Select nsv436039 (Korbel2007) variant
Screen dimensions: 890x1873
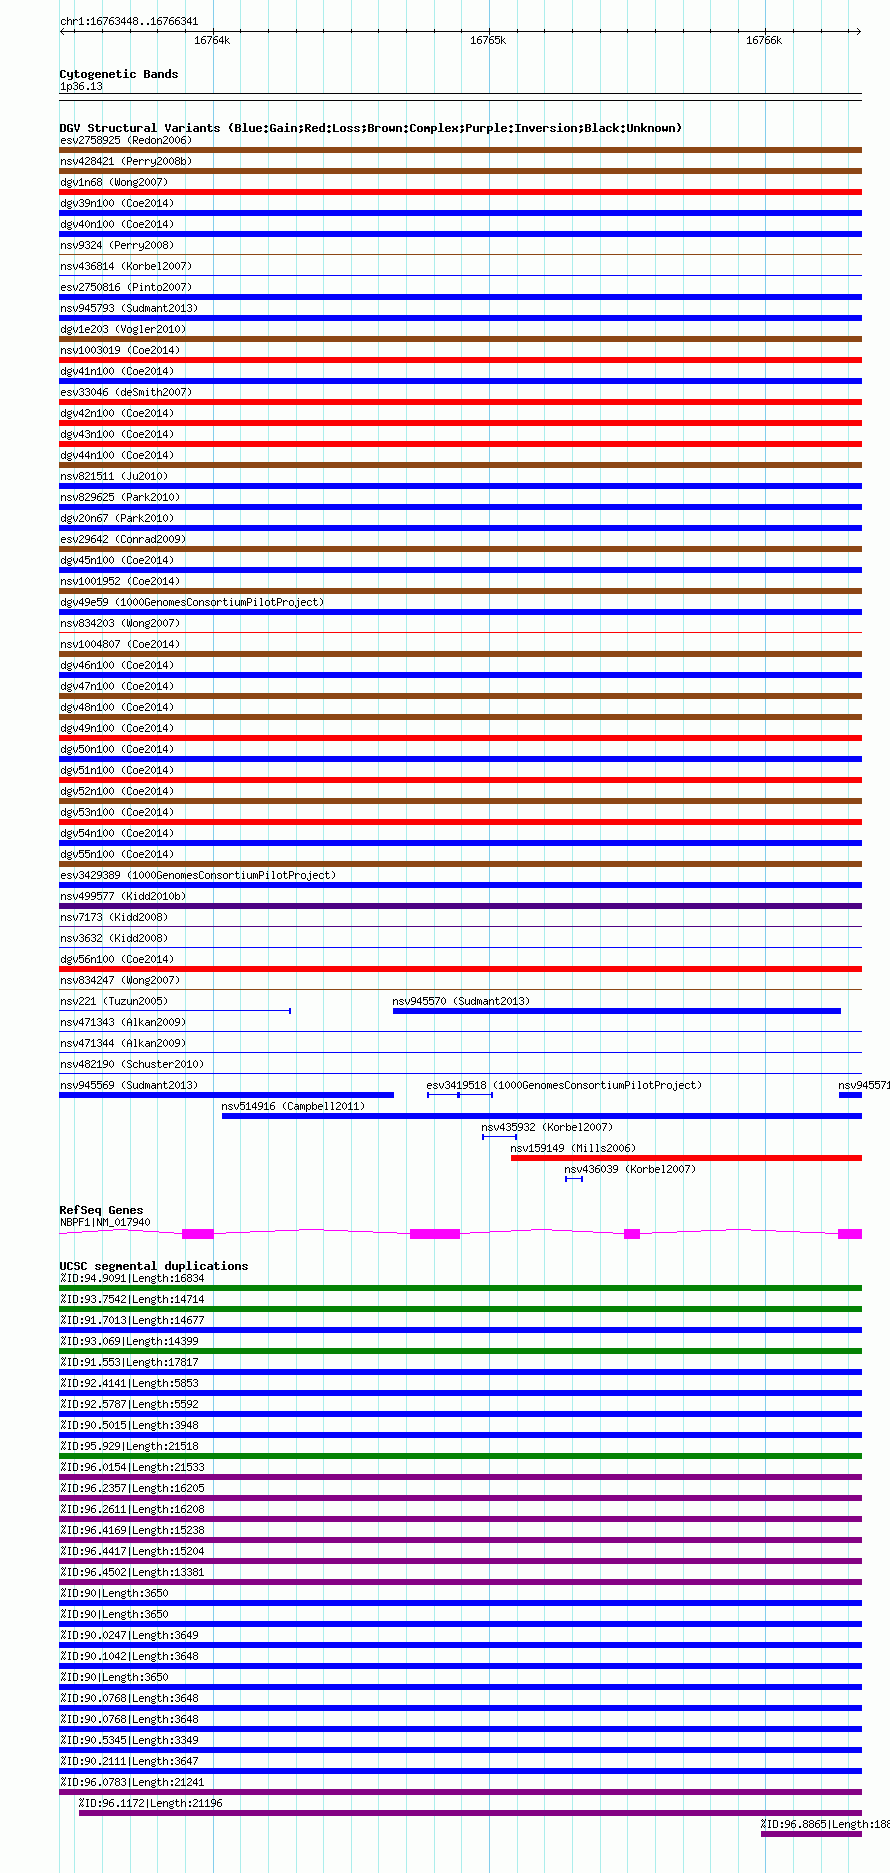coord(630,1169)
